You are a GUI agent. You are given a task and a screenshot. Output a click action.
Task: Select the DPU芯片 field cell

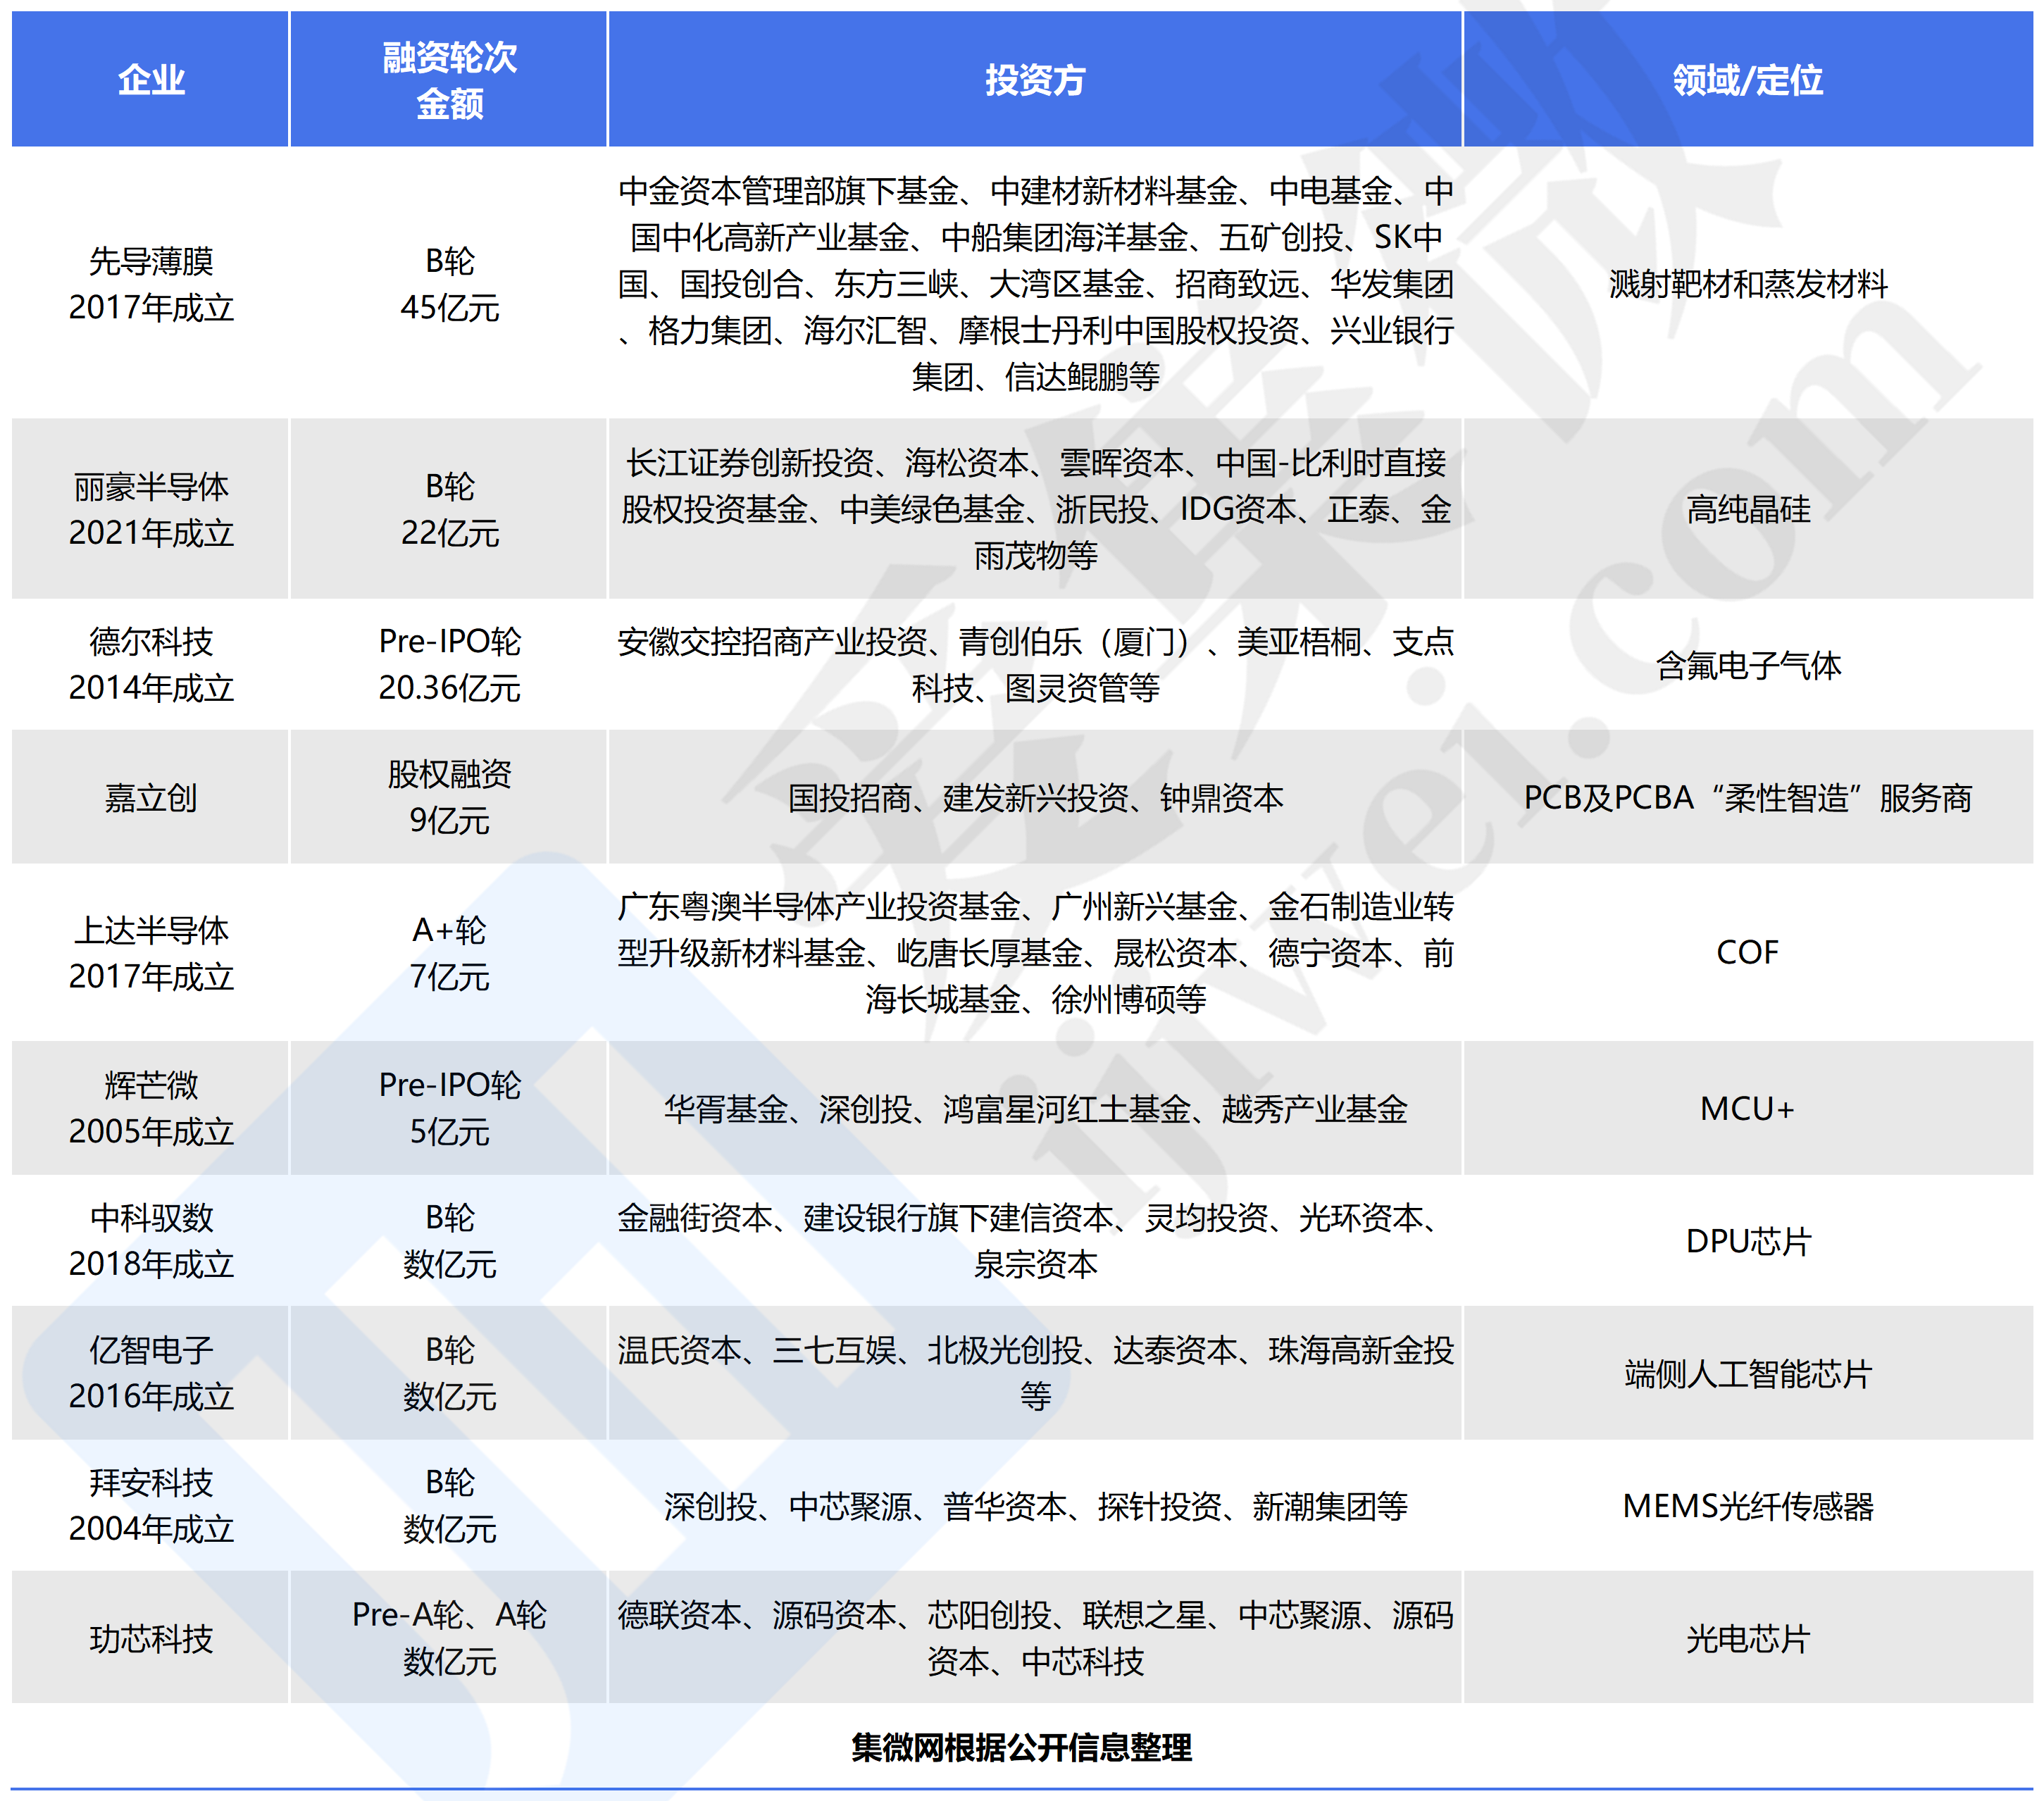(1748, 1240)
